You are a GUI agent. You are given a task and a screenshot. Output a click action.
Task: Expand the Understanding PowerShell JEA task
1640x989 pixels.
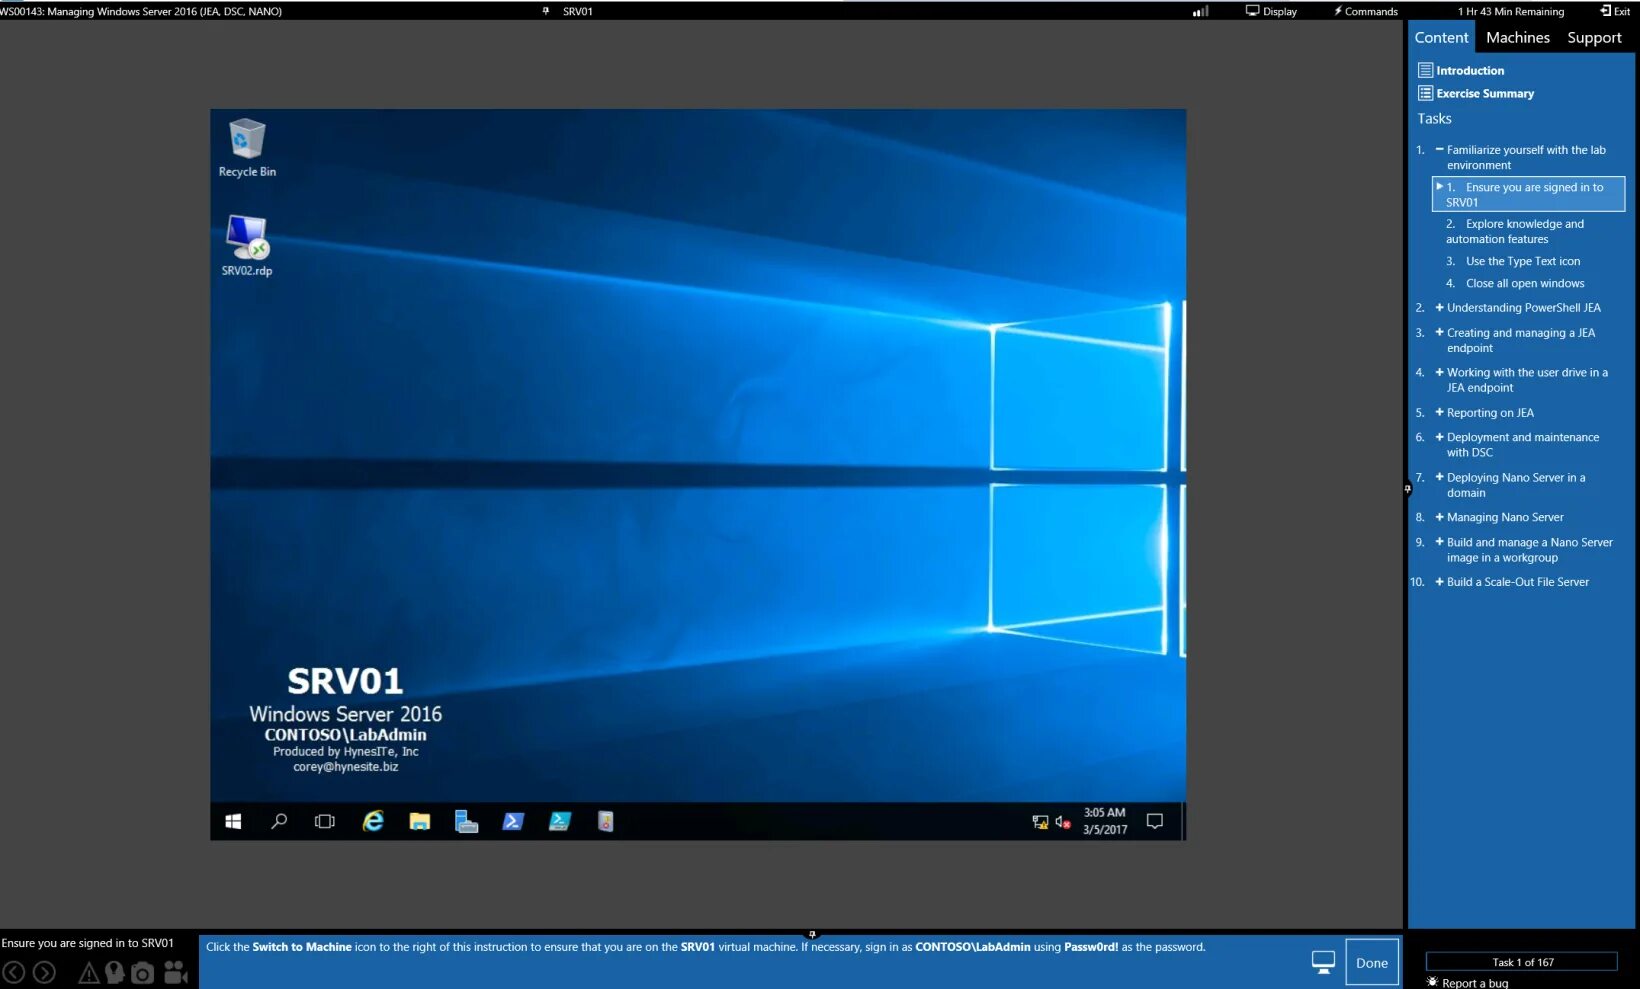click(1439, 307)
